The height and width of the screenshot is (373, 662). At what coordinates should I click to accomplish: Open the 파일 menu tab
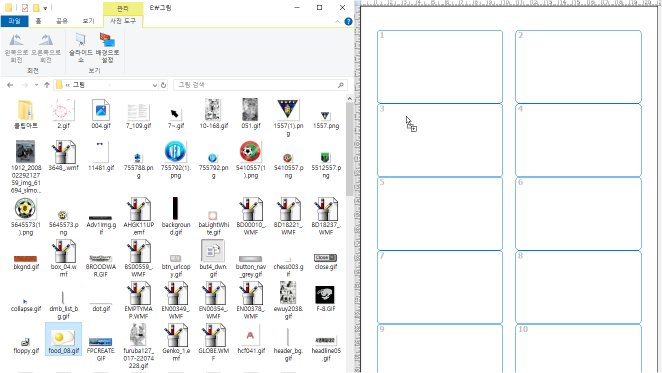coord(14,21)
